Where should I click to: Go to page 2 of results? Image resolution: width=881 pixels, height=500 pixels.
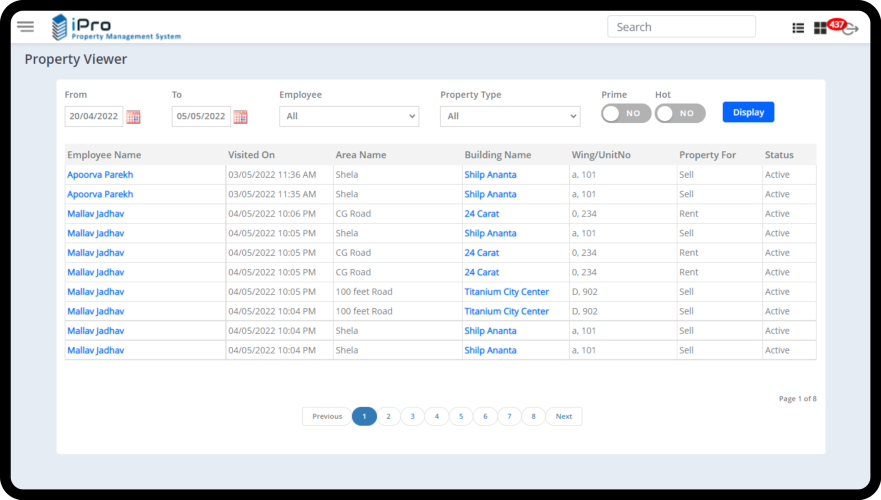[388, 416]
